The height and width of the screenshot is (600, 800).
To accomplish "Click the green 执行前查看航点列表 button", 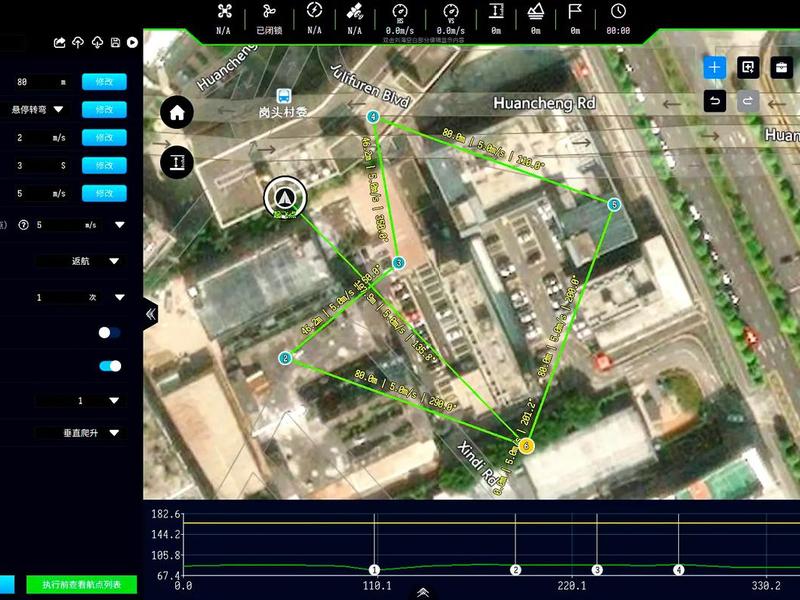I will tap(82, 585).
